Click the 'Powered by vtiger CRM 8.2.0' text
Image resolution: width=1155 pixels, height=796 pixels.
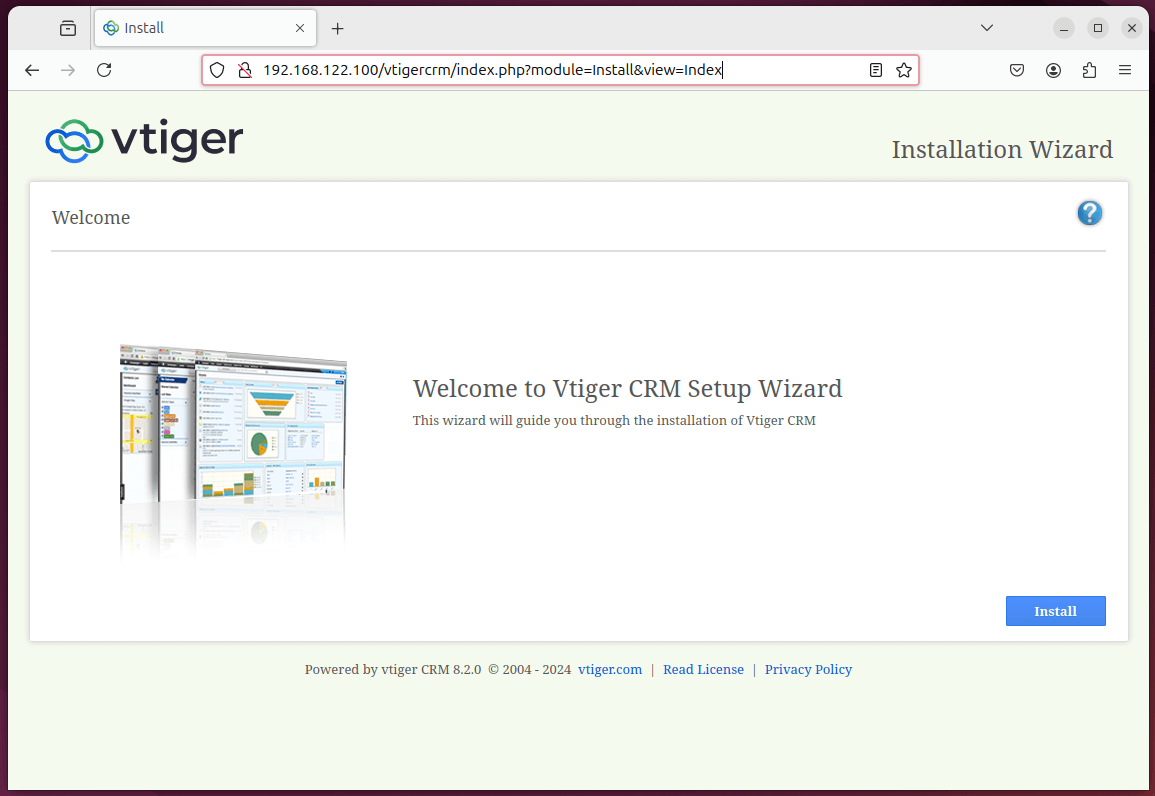coord(393,669)
